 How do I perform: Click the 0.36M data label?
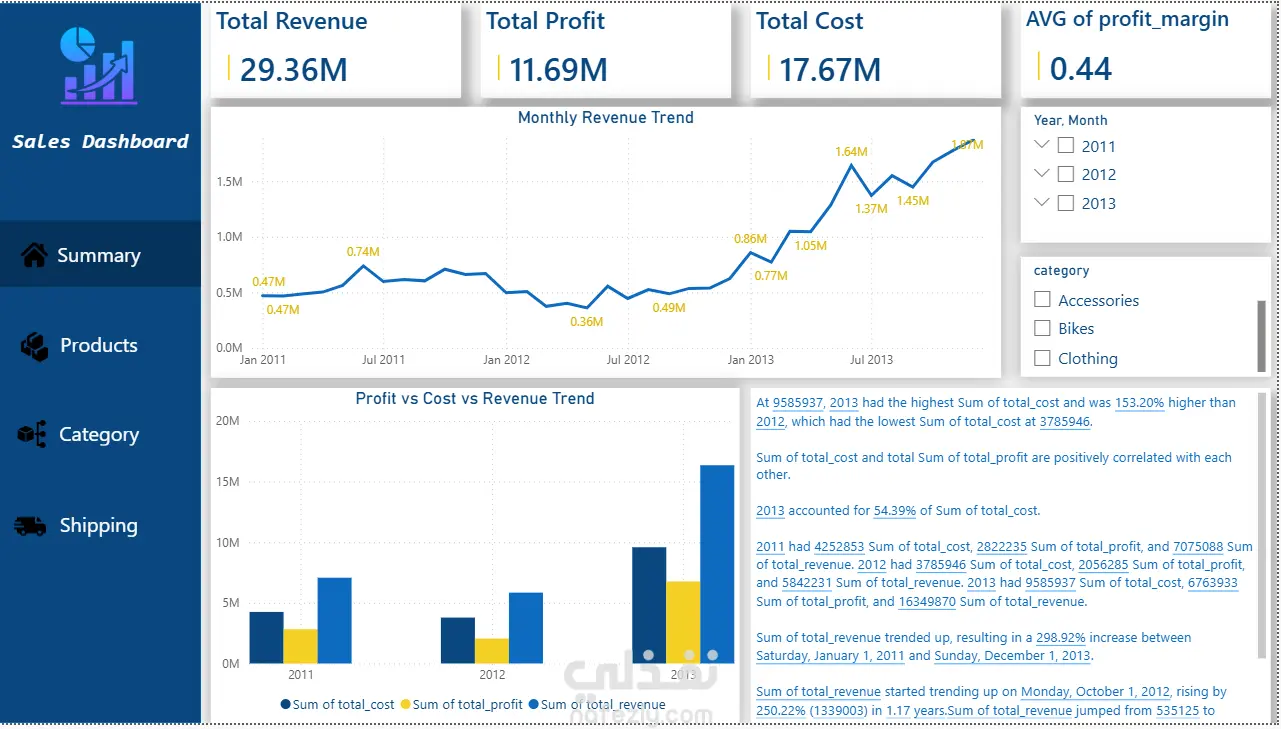click(x=587, y=322)
